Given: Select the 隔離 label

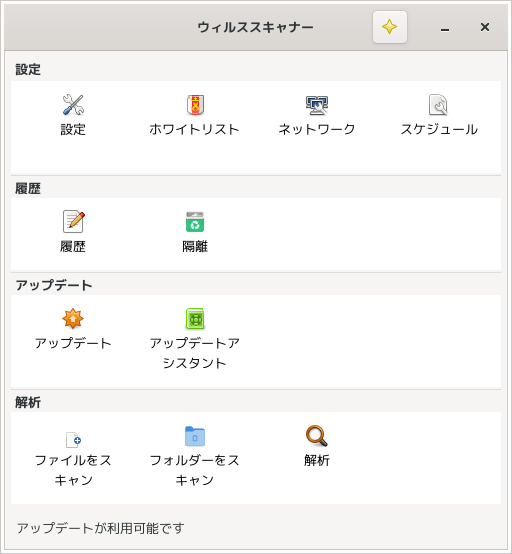Looking at the screenshot, I should point(195,246).
